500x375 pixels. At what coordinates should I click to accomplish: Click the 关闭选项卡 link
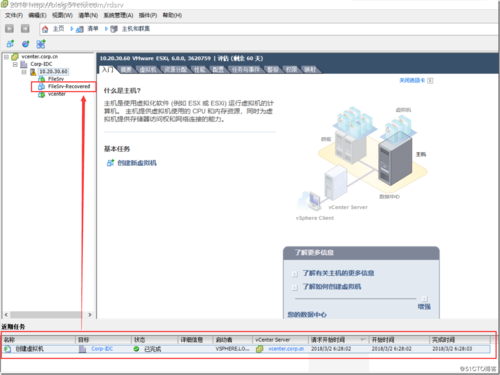coord(412,80)
